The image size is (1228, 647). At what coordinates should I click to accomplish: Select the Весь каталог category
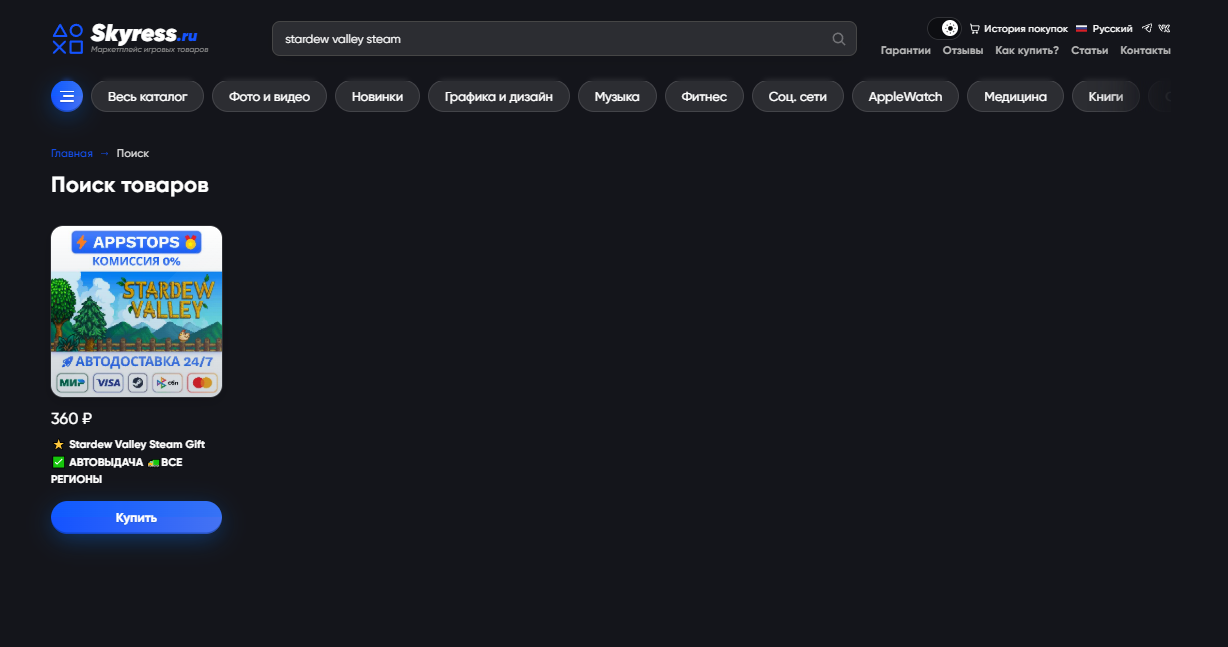148,97
